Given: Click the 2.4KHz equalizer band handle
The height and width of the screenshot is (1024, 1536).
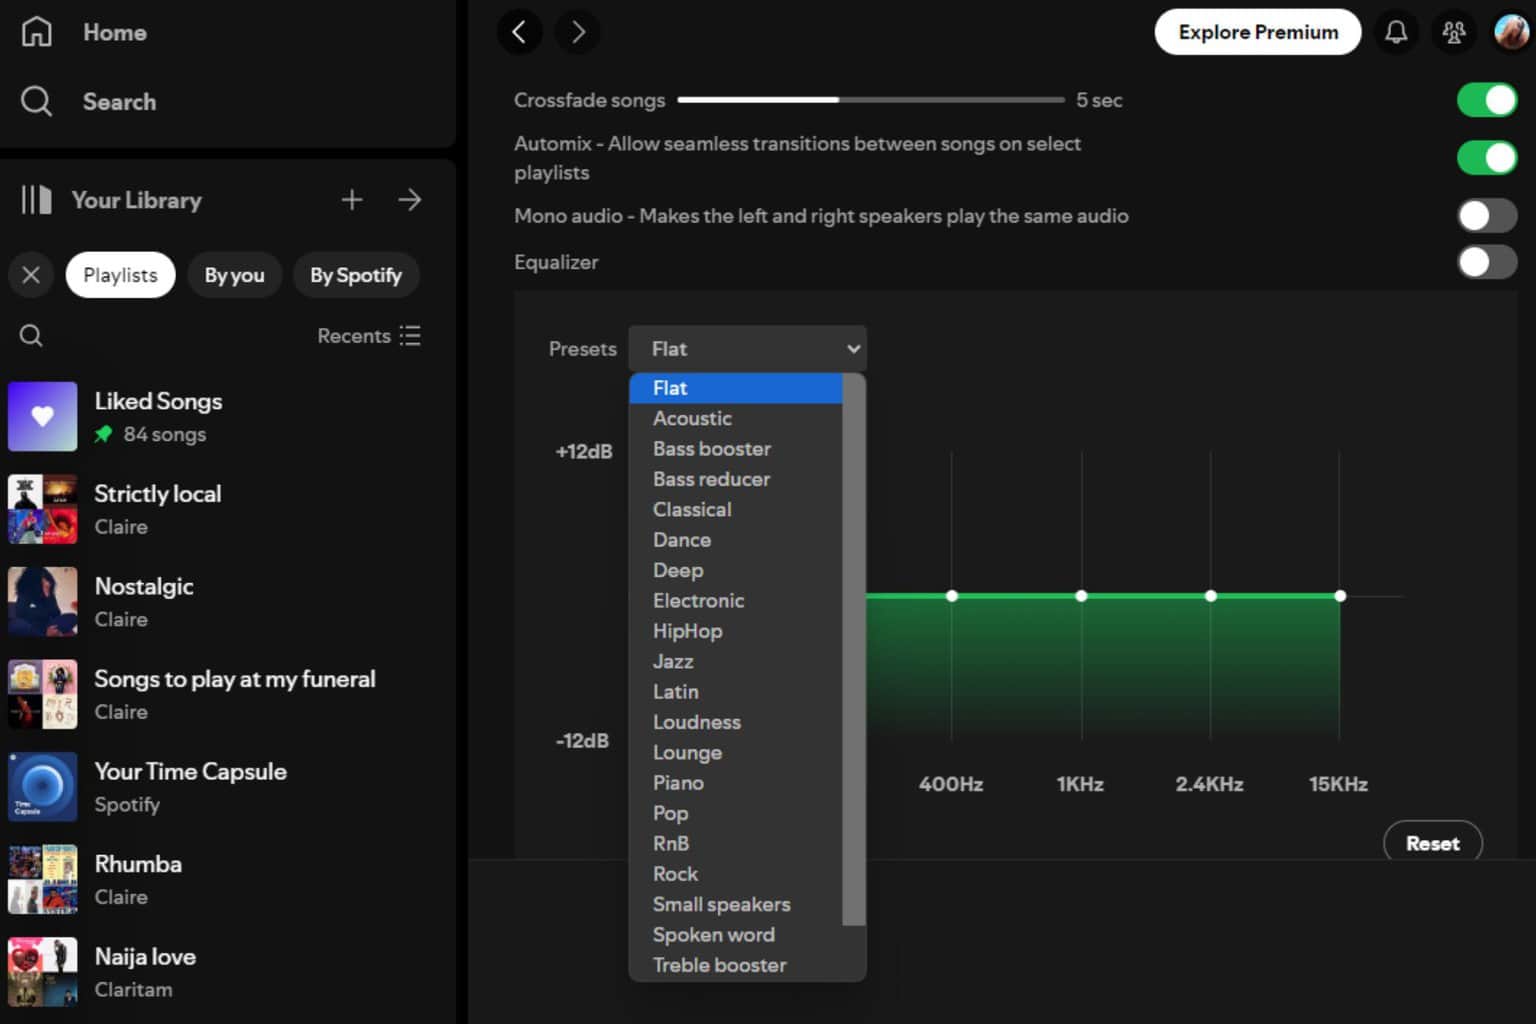Looking at the screenshot, I should (1211, 596).
